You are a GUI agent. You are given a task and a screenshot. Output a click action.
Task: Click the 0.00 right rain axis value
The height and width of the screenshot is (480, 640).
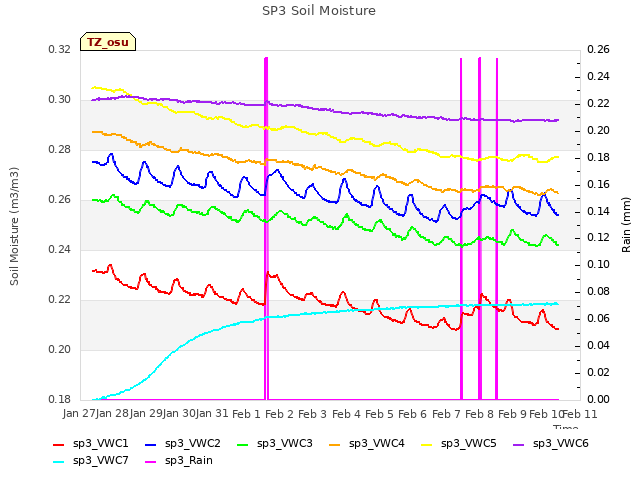pyautogui.click(x=598, y=399)
